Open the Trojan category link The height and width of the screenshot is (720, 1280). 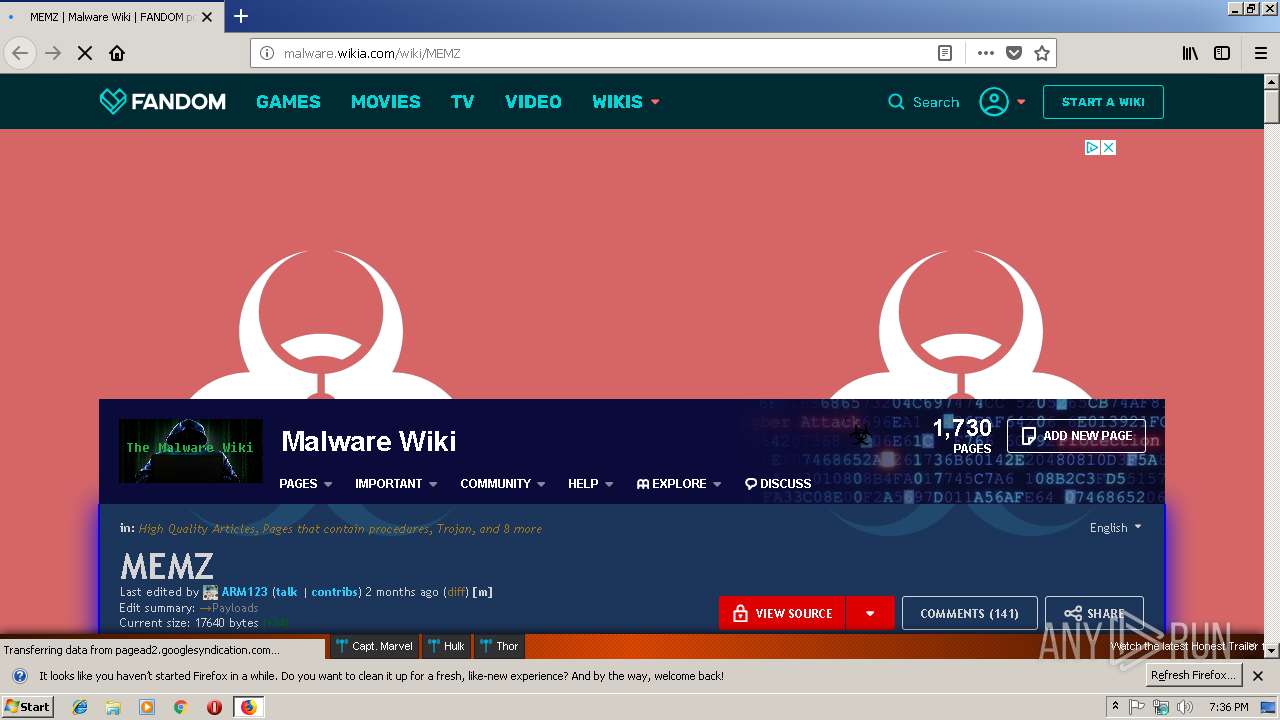coord(453,528)
